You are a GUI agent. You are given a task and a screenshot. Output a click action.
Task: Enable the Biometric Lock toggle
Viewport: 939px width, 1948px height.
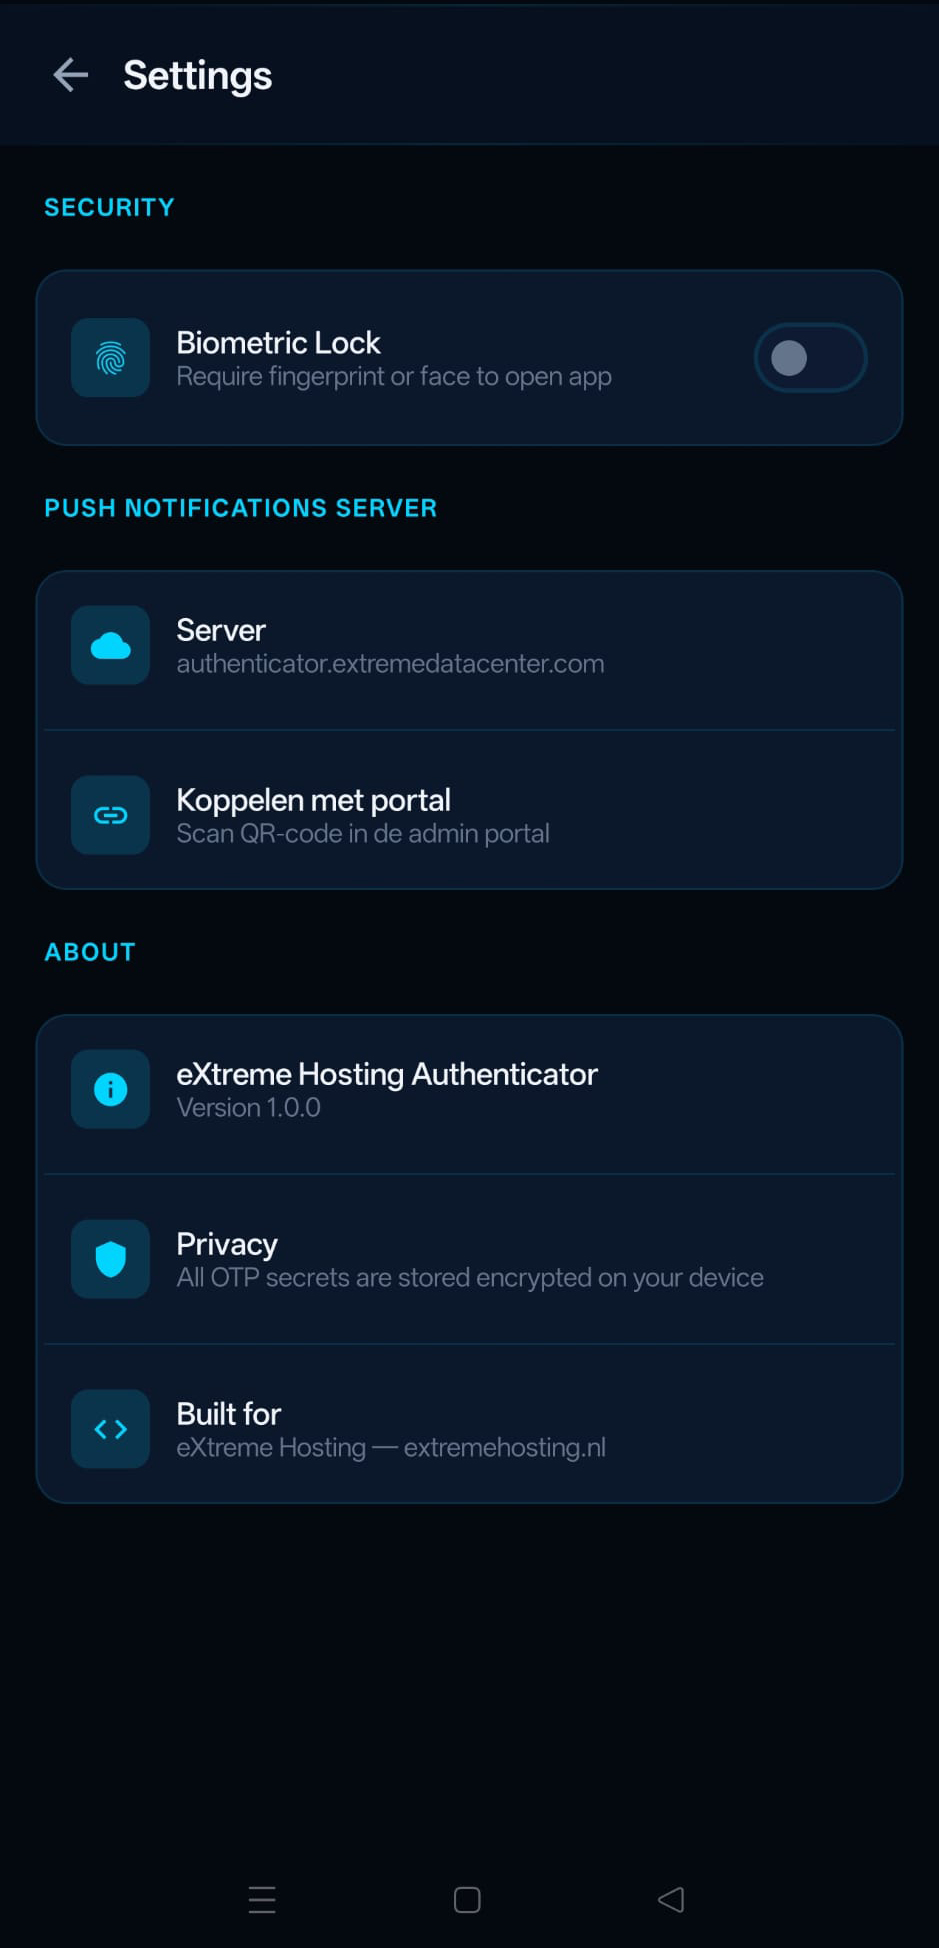click(x=810, y=357)
